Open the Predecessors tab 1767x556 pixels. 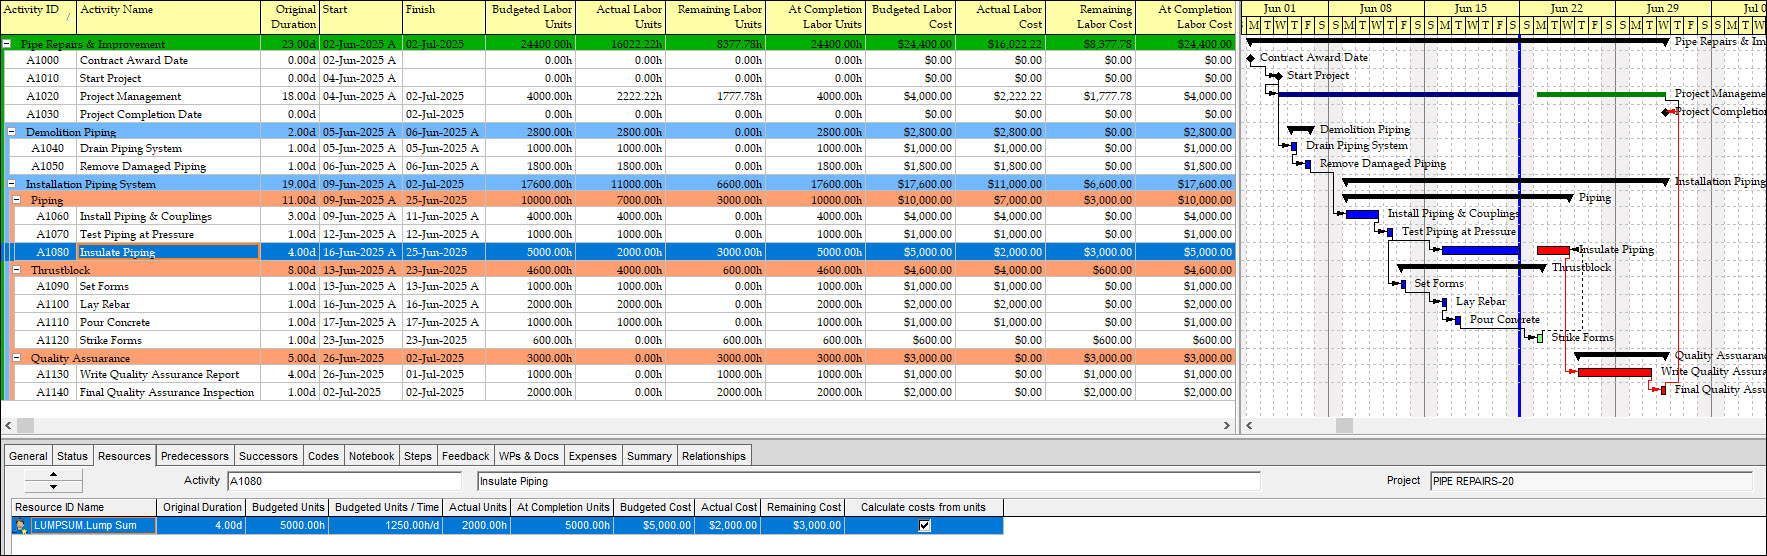tap(195, 456)
